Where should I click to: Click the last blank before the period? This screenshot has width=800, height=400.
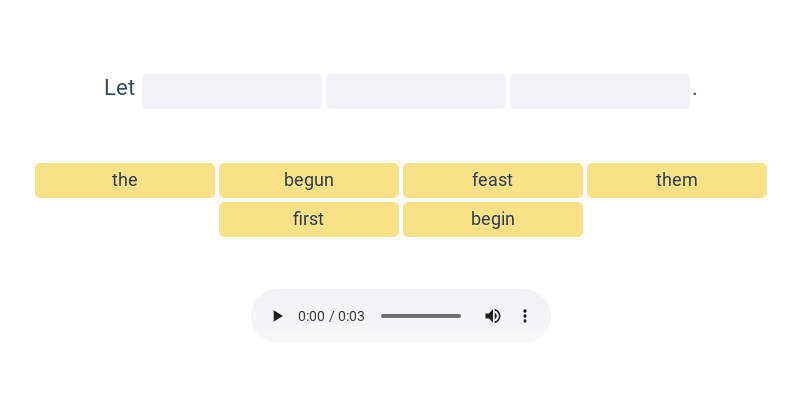pos(600,91)
